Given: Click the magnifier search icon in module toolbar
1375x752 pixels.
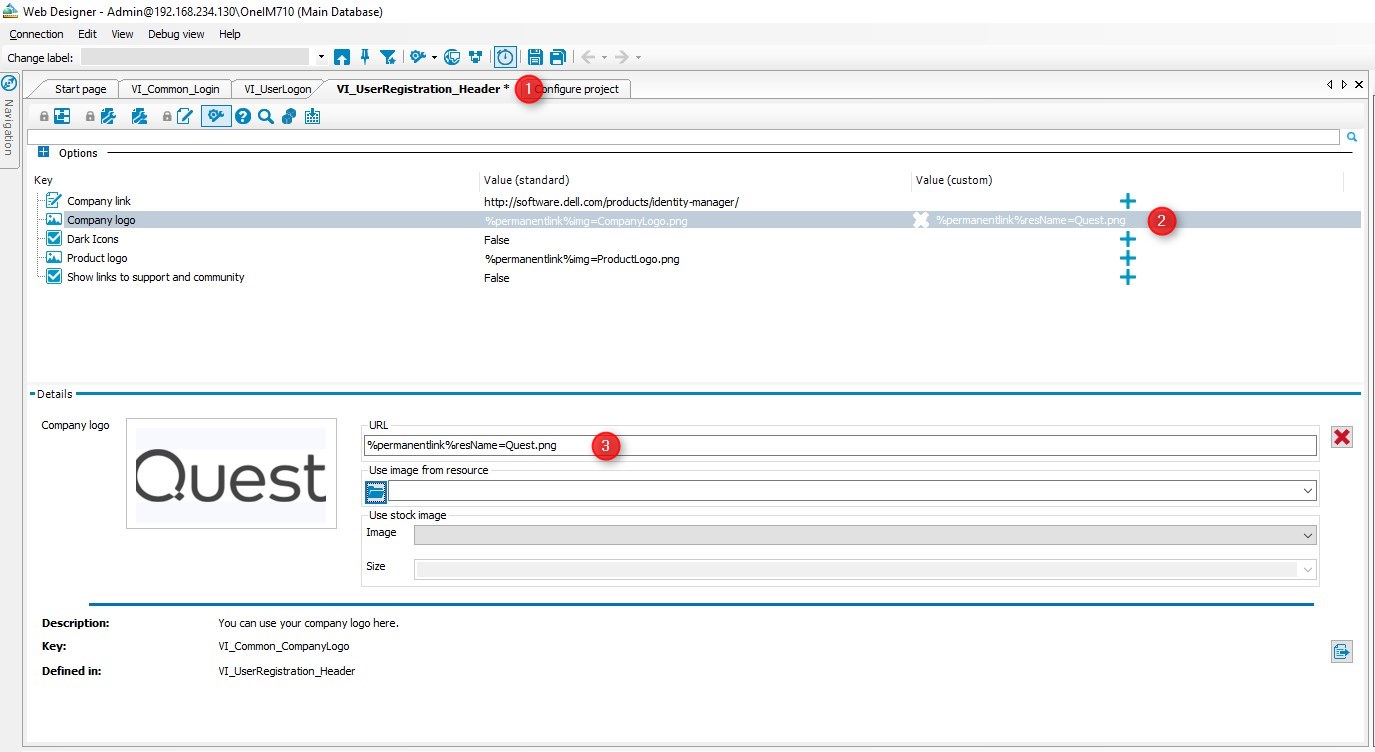Looking at the screenshot, I should [265, 117].
